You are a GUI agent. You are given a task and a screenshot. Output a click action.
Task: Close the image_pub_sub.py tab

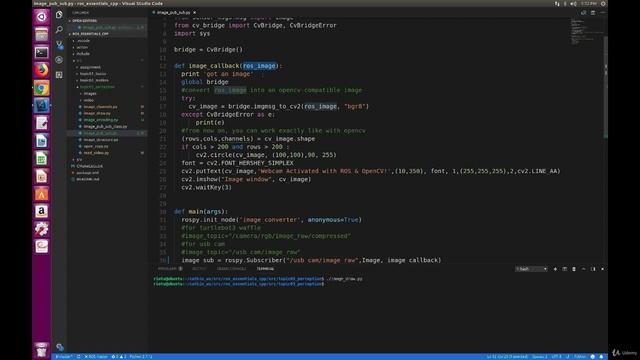click(194, 13)
